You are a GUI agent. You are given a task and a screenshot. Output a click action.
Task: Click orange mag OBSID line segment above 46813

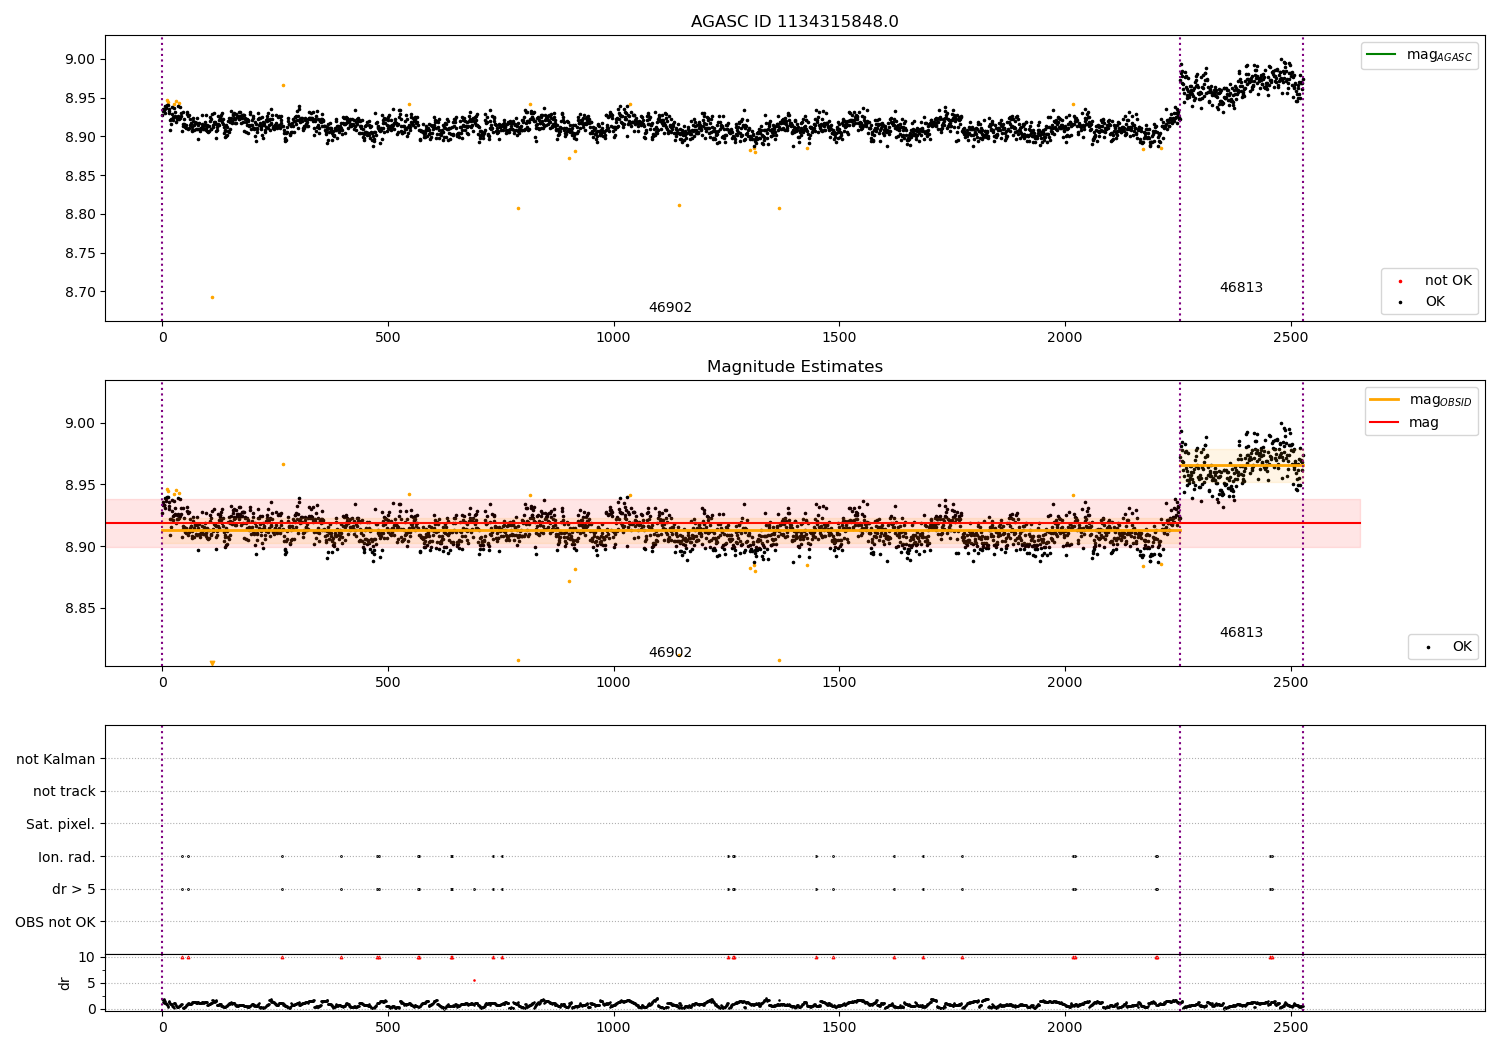(x=1241, y=466)
